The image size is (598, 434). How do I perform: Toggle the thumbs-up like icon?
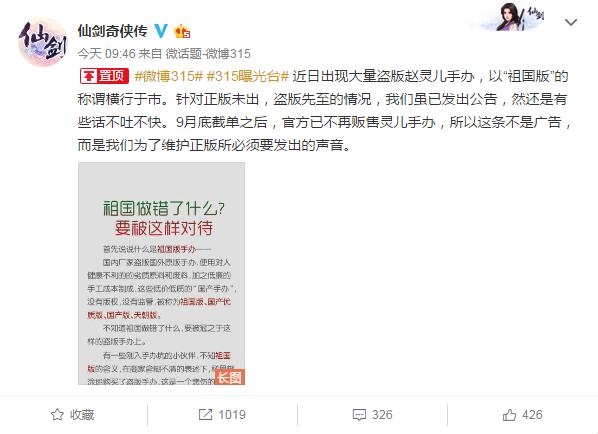tap(509, 415)
